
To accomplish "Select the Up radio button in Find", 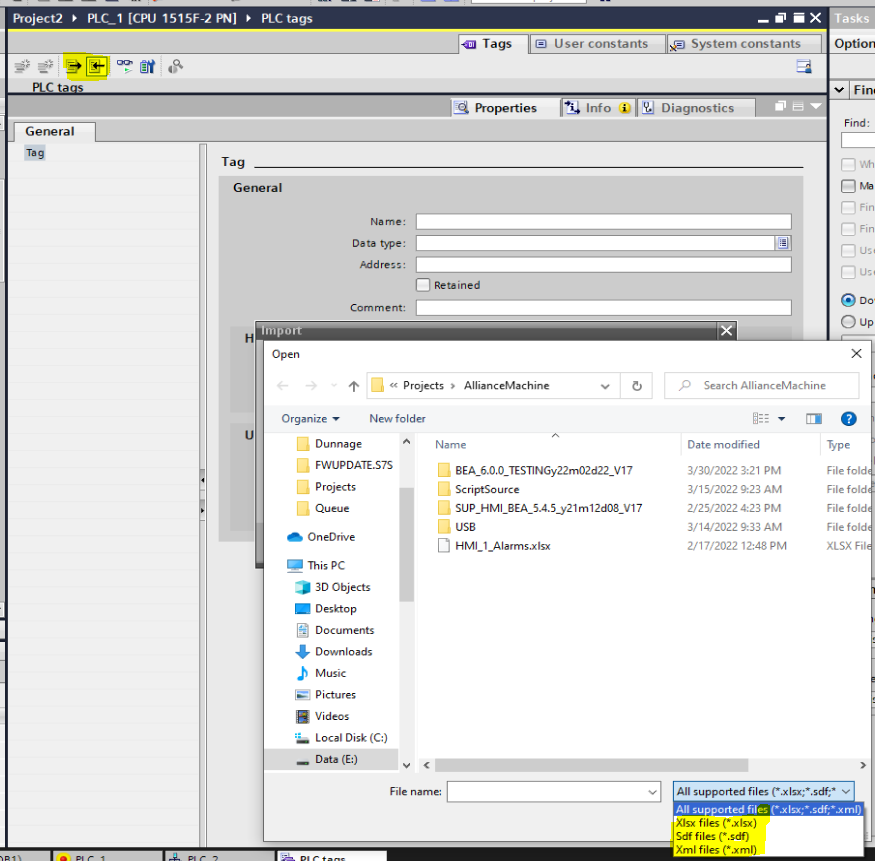I will coord(848,322).
